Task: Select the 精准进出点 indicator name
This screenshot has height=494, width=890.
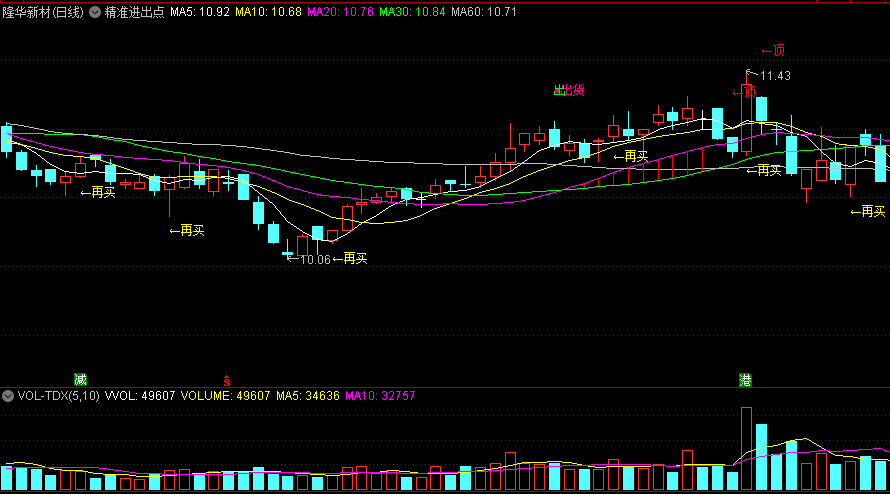Action: (135, 12)
